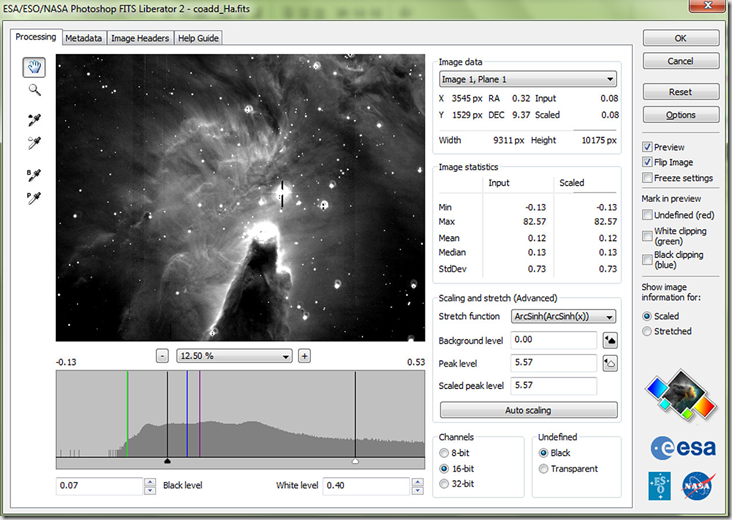Decrease the black level with down arrow
Screen dimensions: 732x520
click(x=150, y=490)
